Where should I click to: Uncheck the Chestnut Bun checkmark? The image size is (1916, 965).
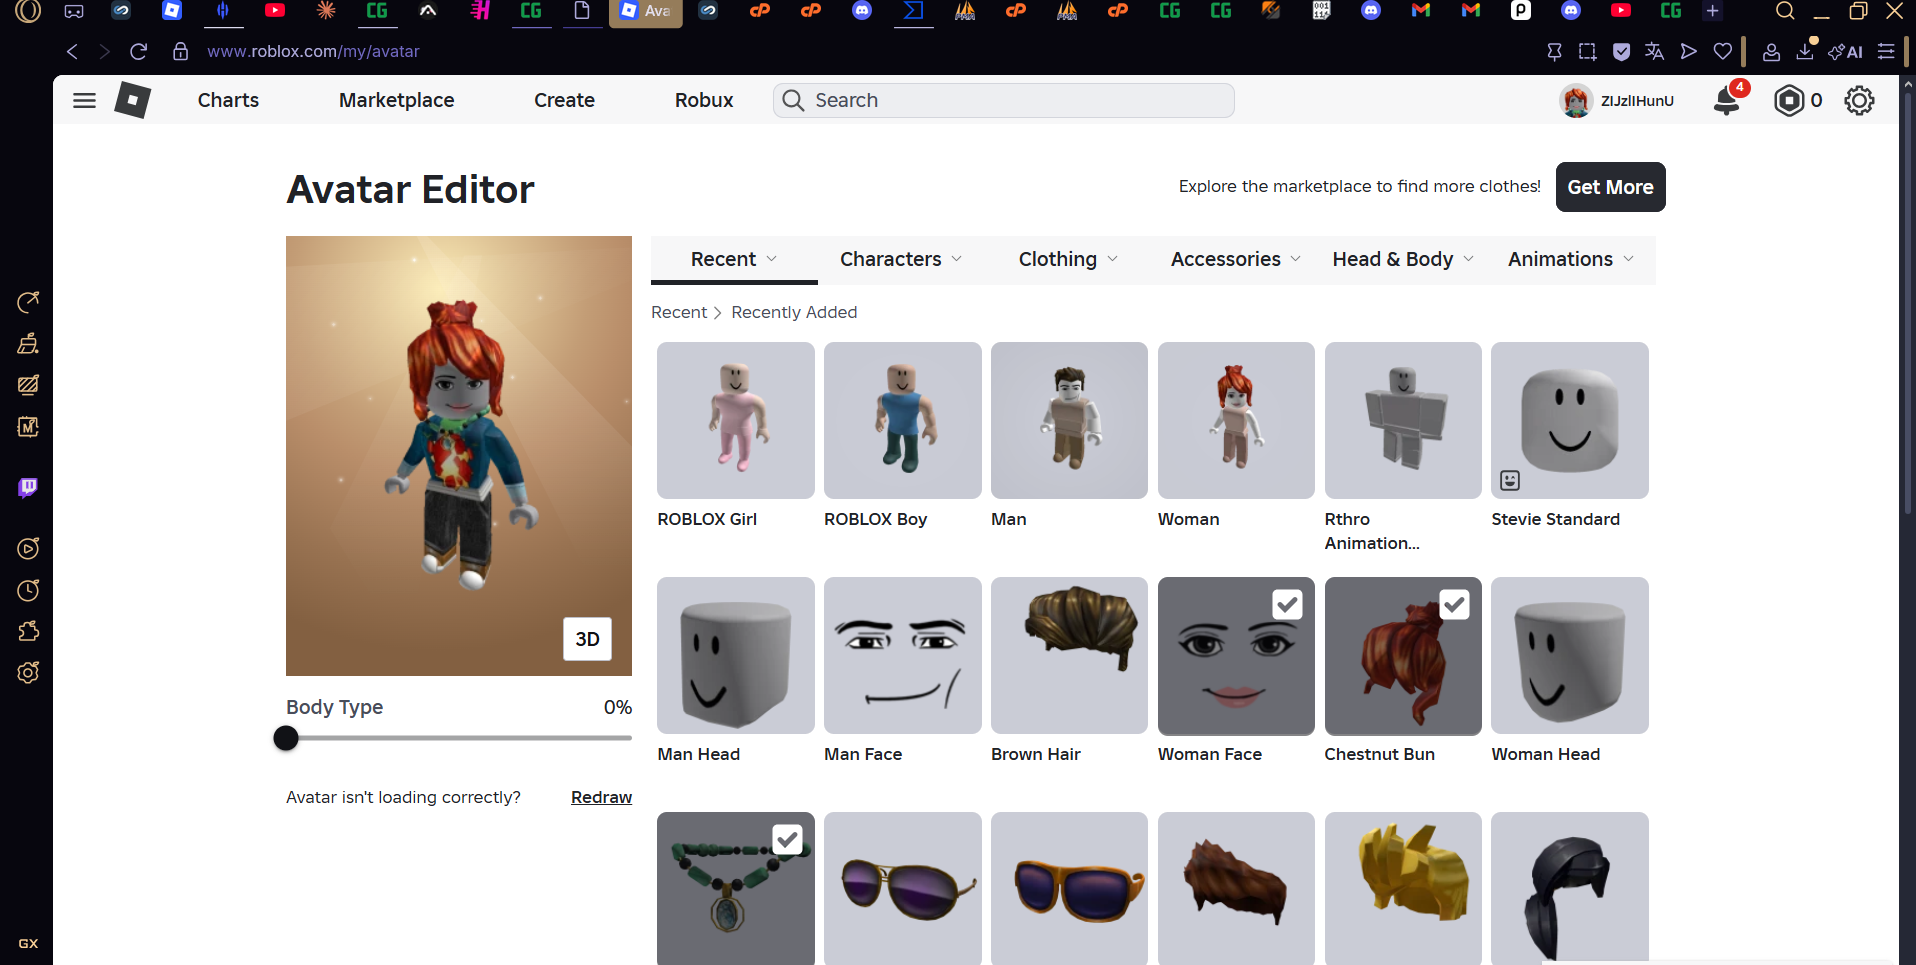pos(1454,604)
